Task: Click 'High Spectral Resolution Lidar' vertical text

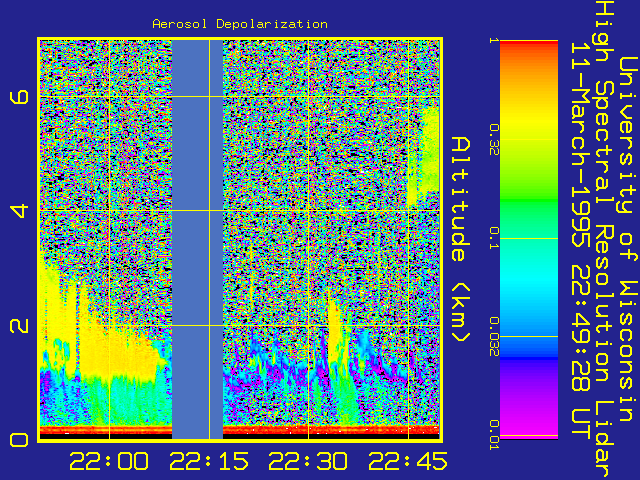Action: [x=604, y=240]
